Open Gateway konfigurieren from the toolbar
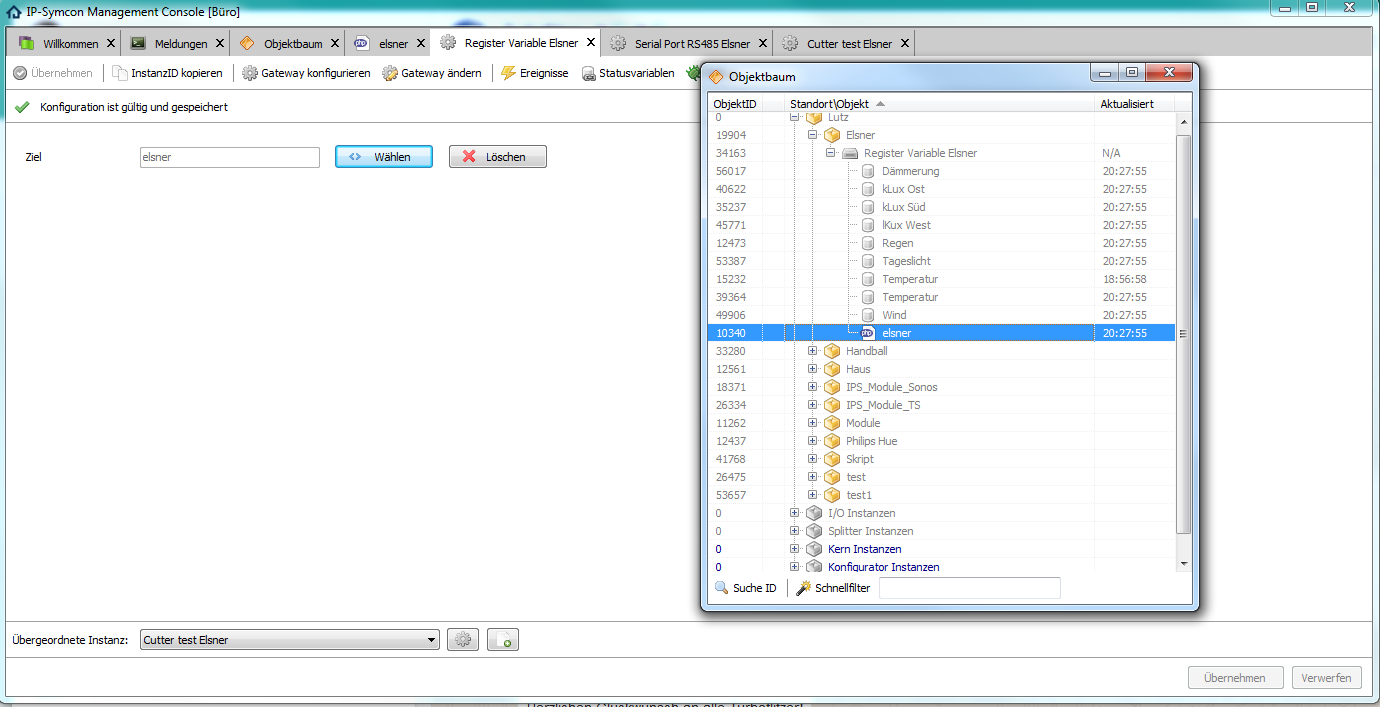Screen dimensions: 1380x707 click(250, 73)
